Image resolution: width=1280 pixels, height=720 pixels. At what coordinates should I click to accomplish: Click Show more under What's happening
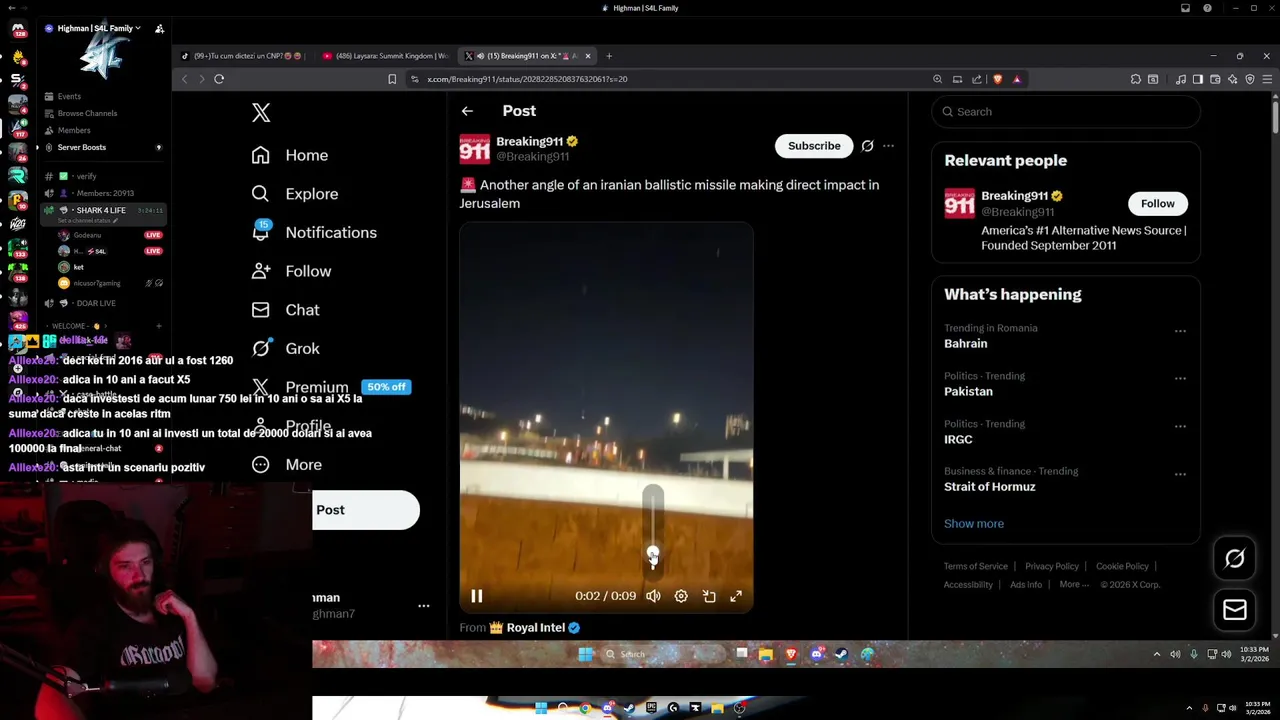[974, 524]
